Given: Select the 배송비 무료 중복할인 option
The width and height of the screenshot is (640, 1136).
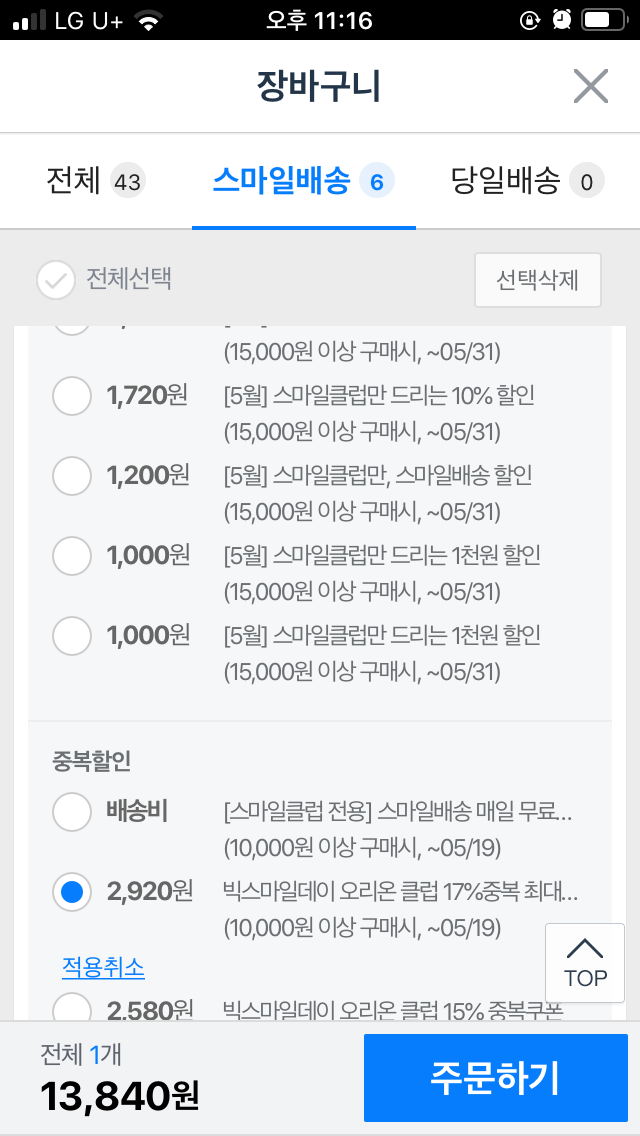Looking at the screenshot, I should (x=72, y=812).
